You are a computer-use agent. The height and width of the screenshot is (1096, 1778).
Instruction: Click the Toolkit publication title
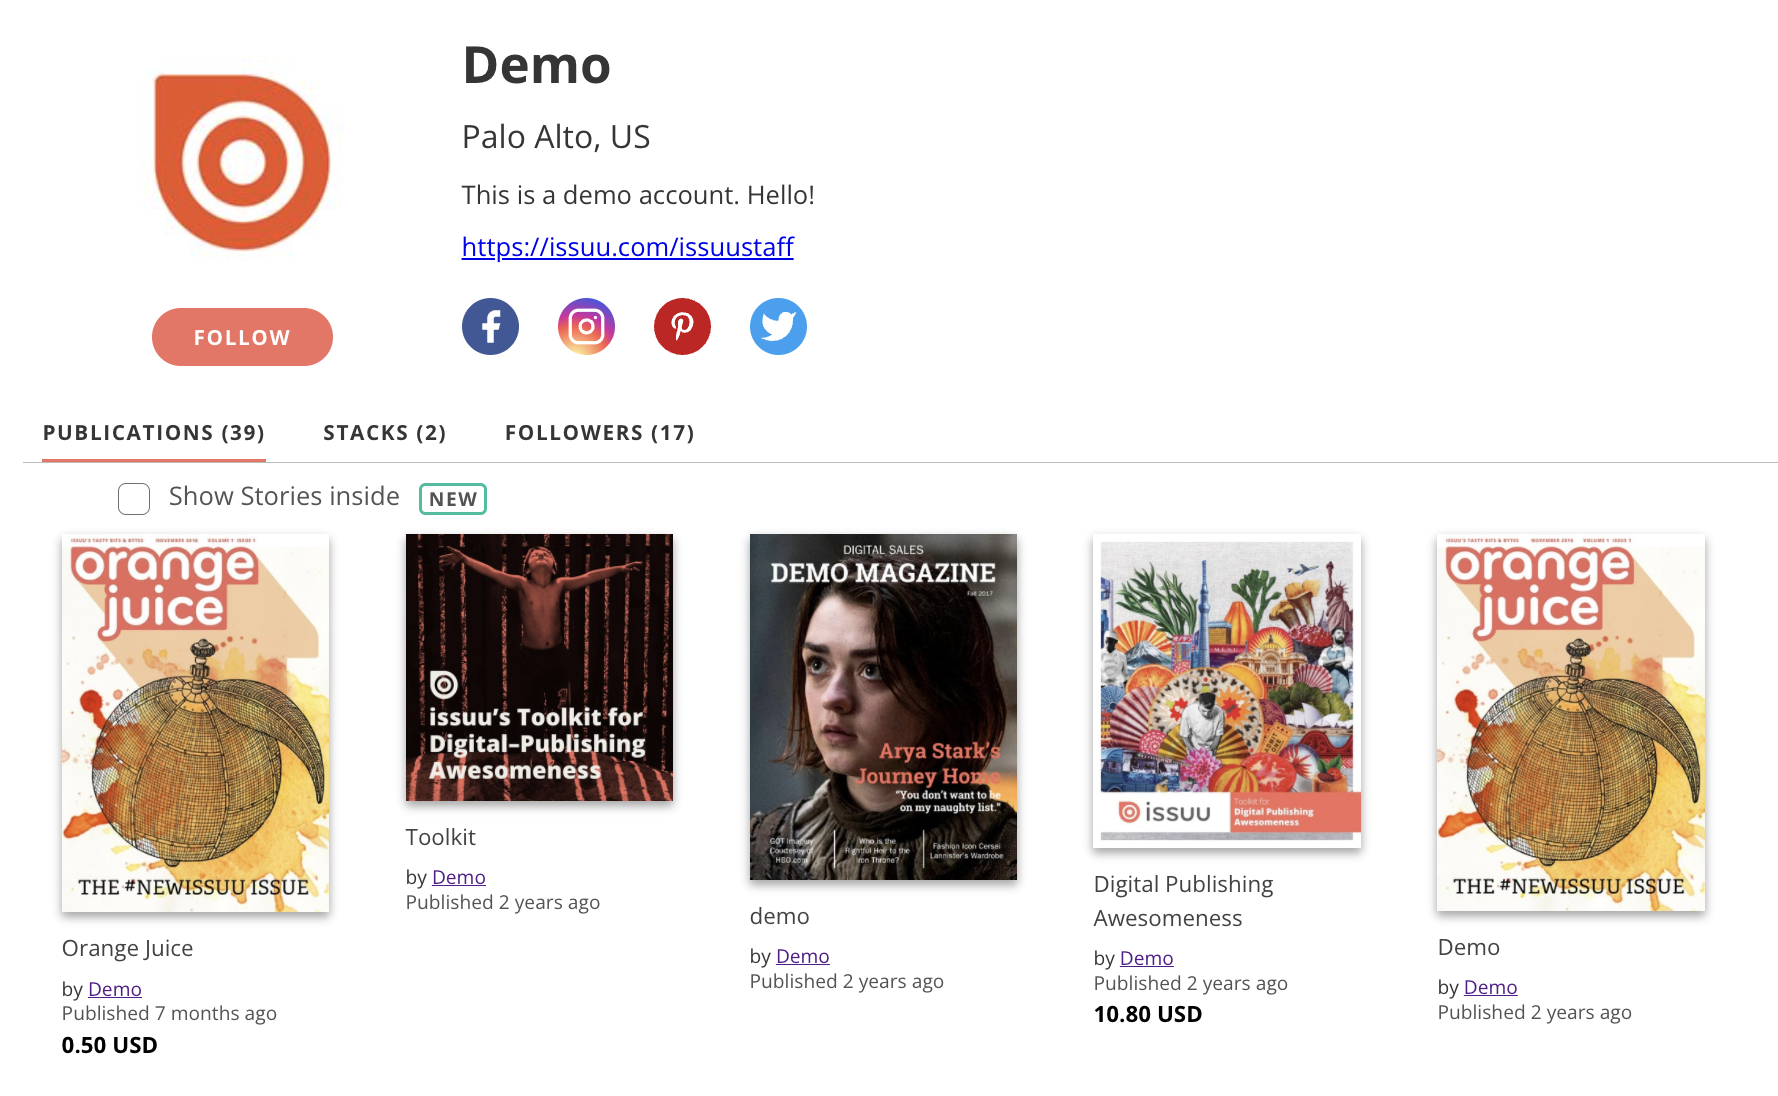coord(440,837)
